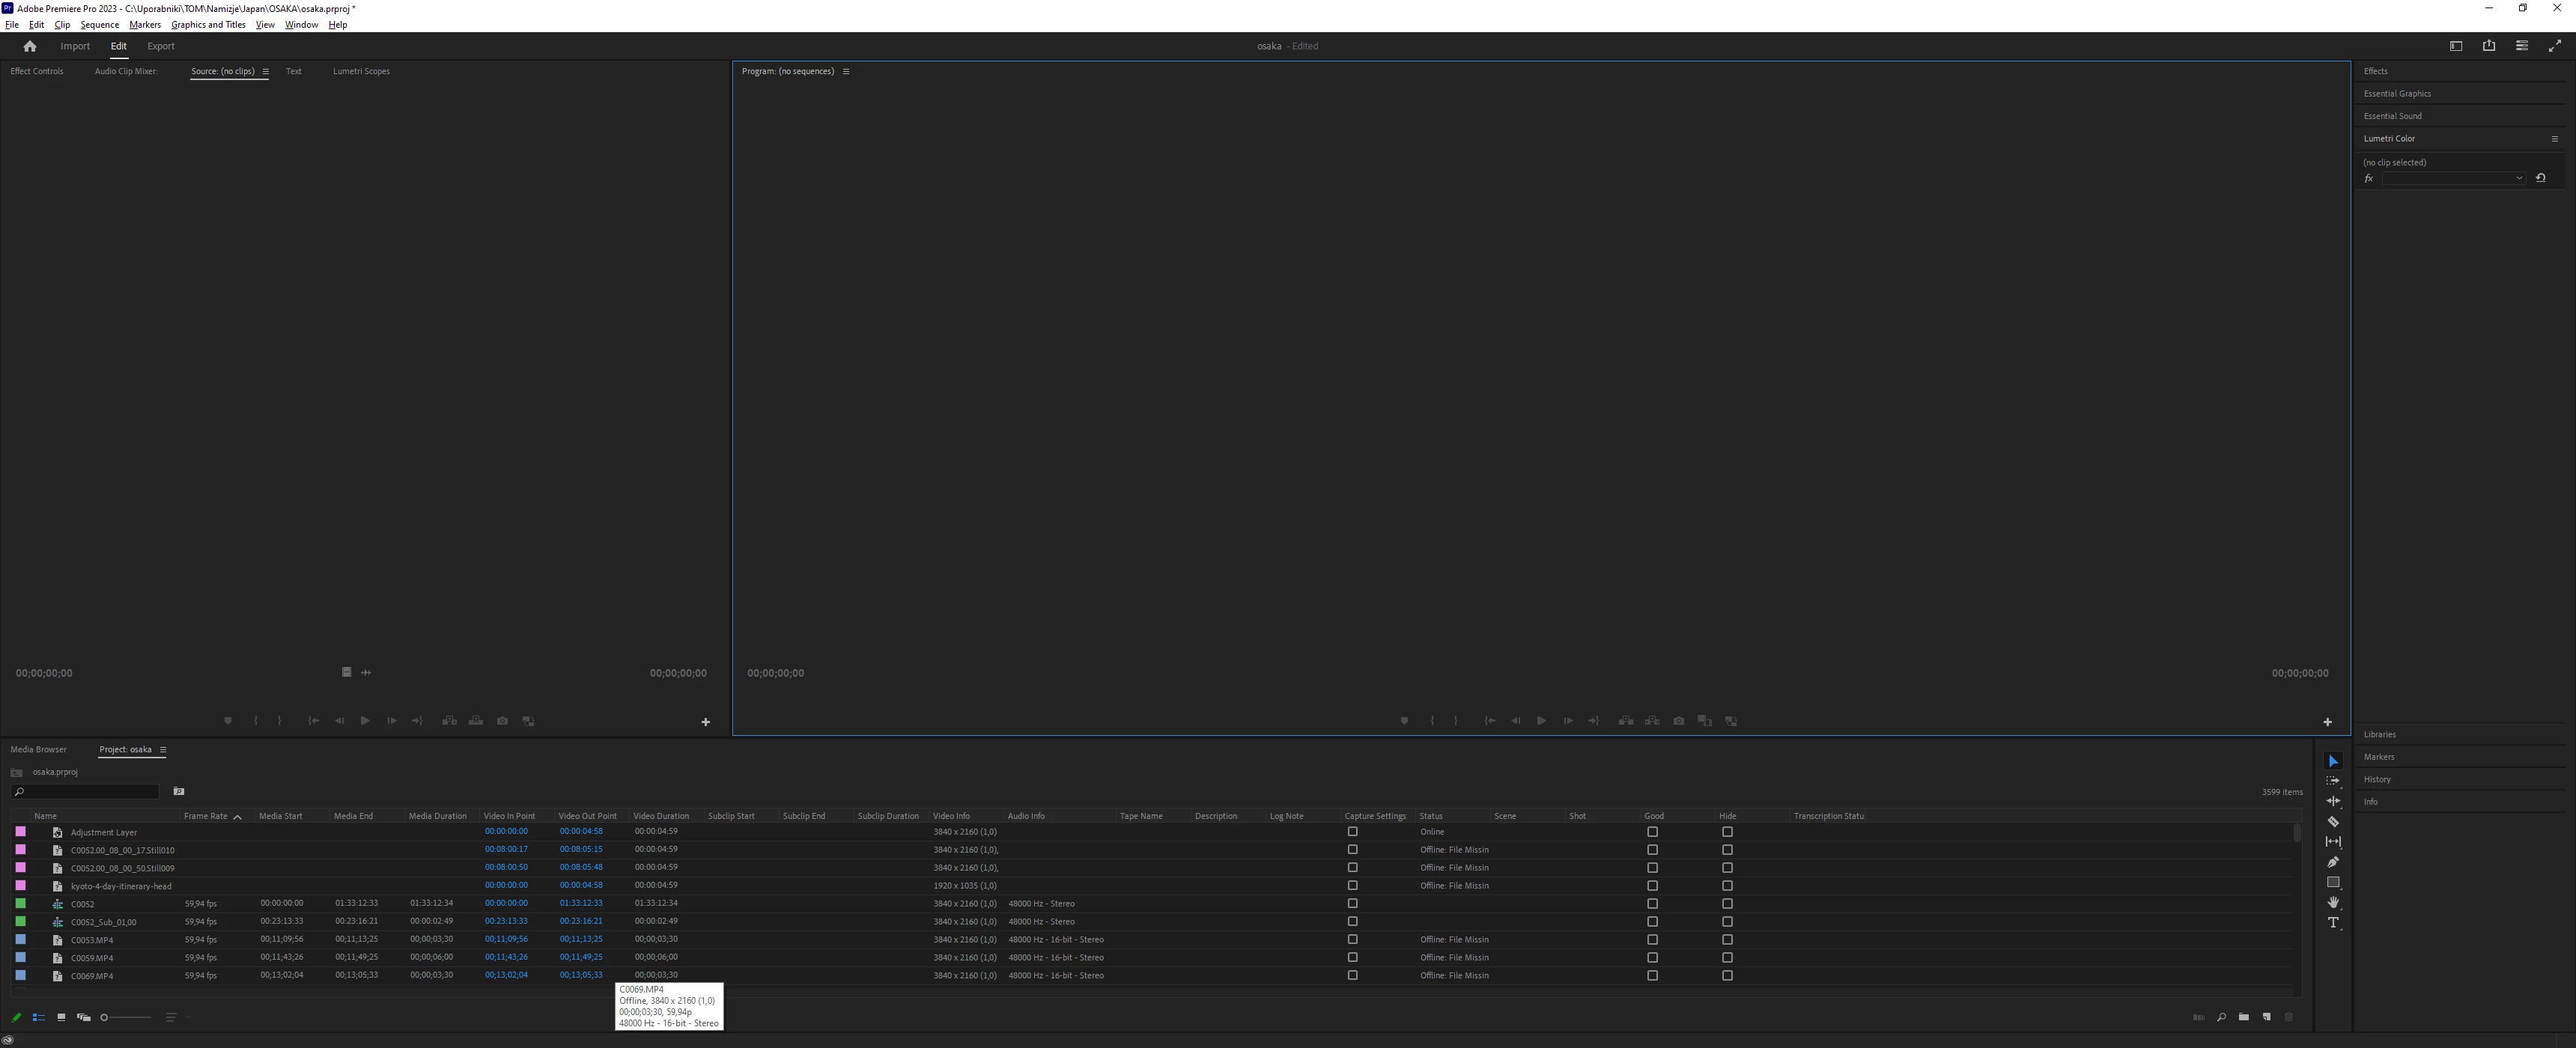This screenshot has height=1048, width=2576.
Task: Select the Type tool
Action: pyautogui.click(x=2333, y=923)
